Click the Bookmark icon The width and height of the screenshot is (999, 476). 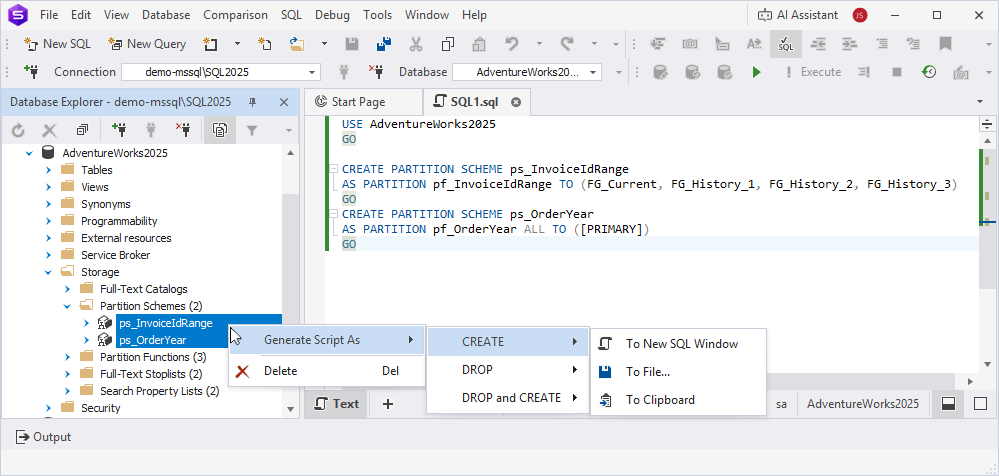(945, 44)
